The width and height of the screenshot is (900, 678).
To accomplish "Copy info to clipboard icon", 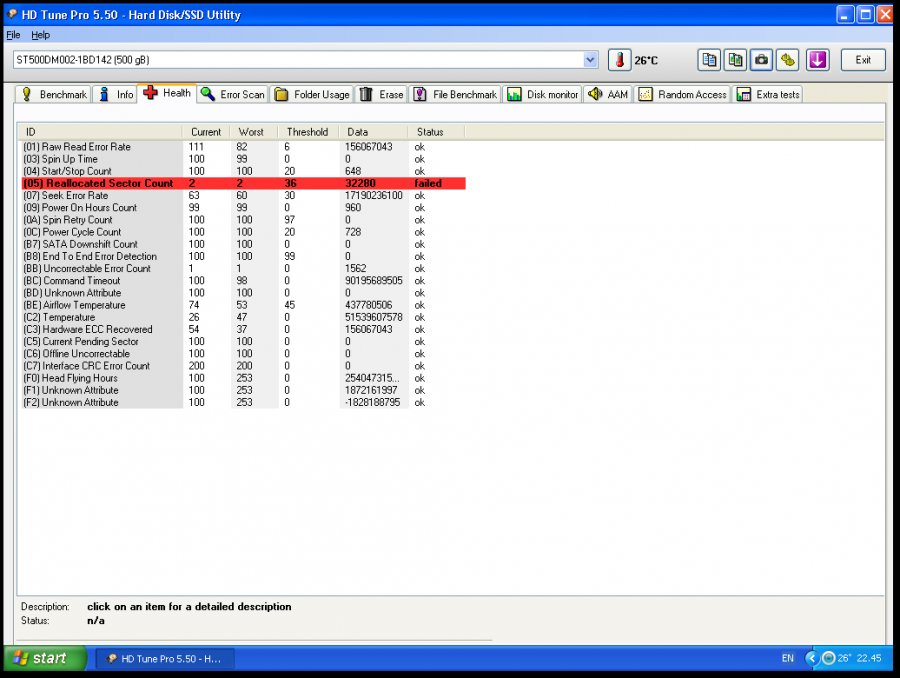I will (x=709, y=60).
